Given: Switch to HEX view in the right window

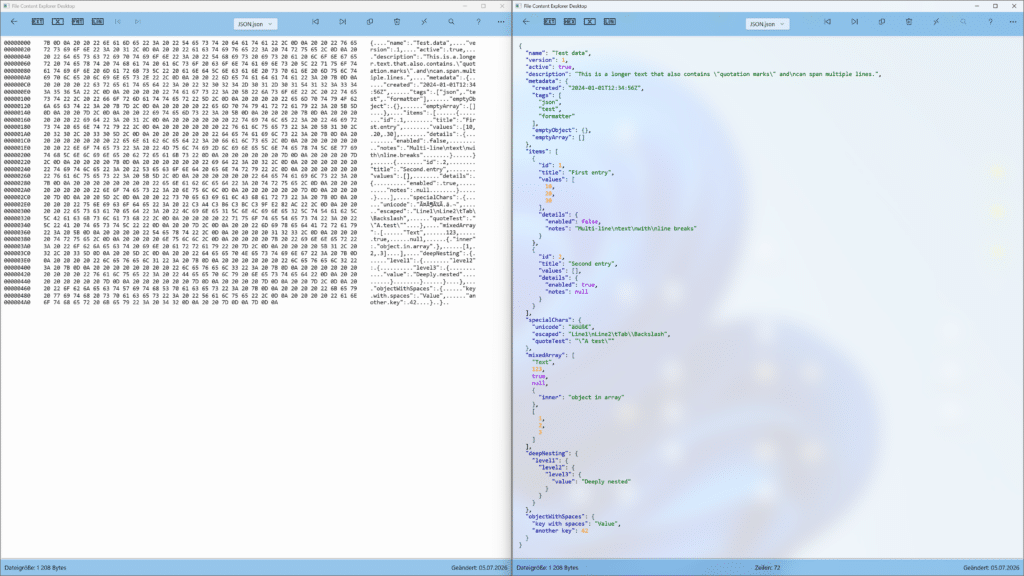Looking at the screenshot, I should (x=569, y=22).
